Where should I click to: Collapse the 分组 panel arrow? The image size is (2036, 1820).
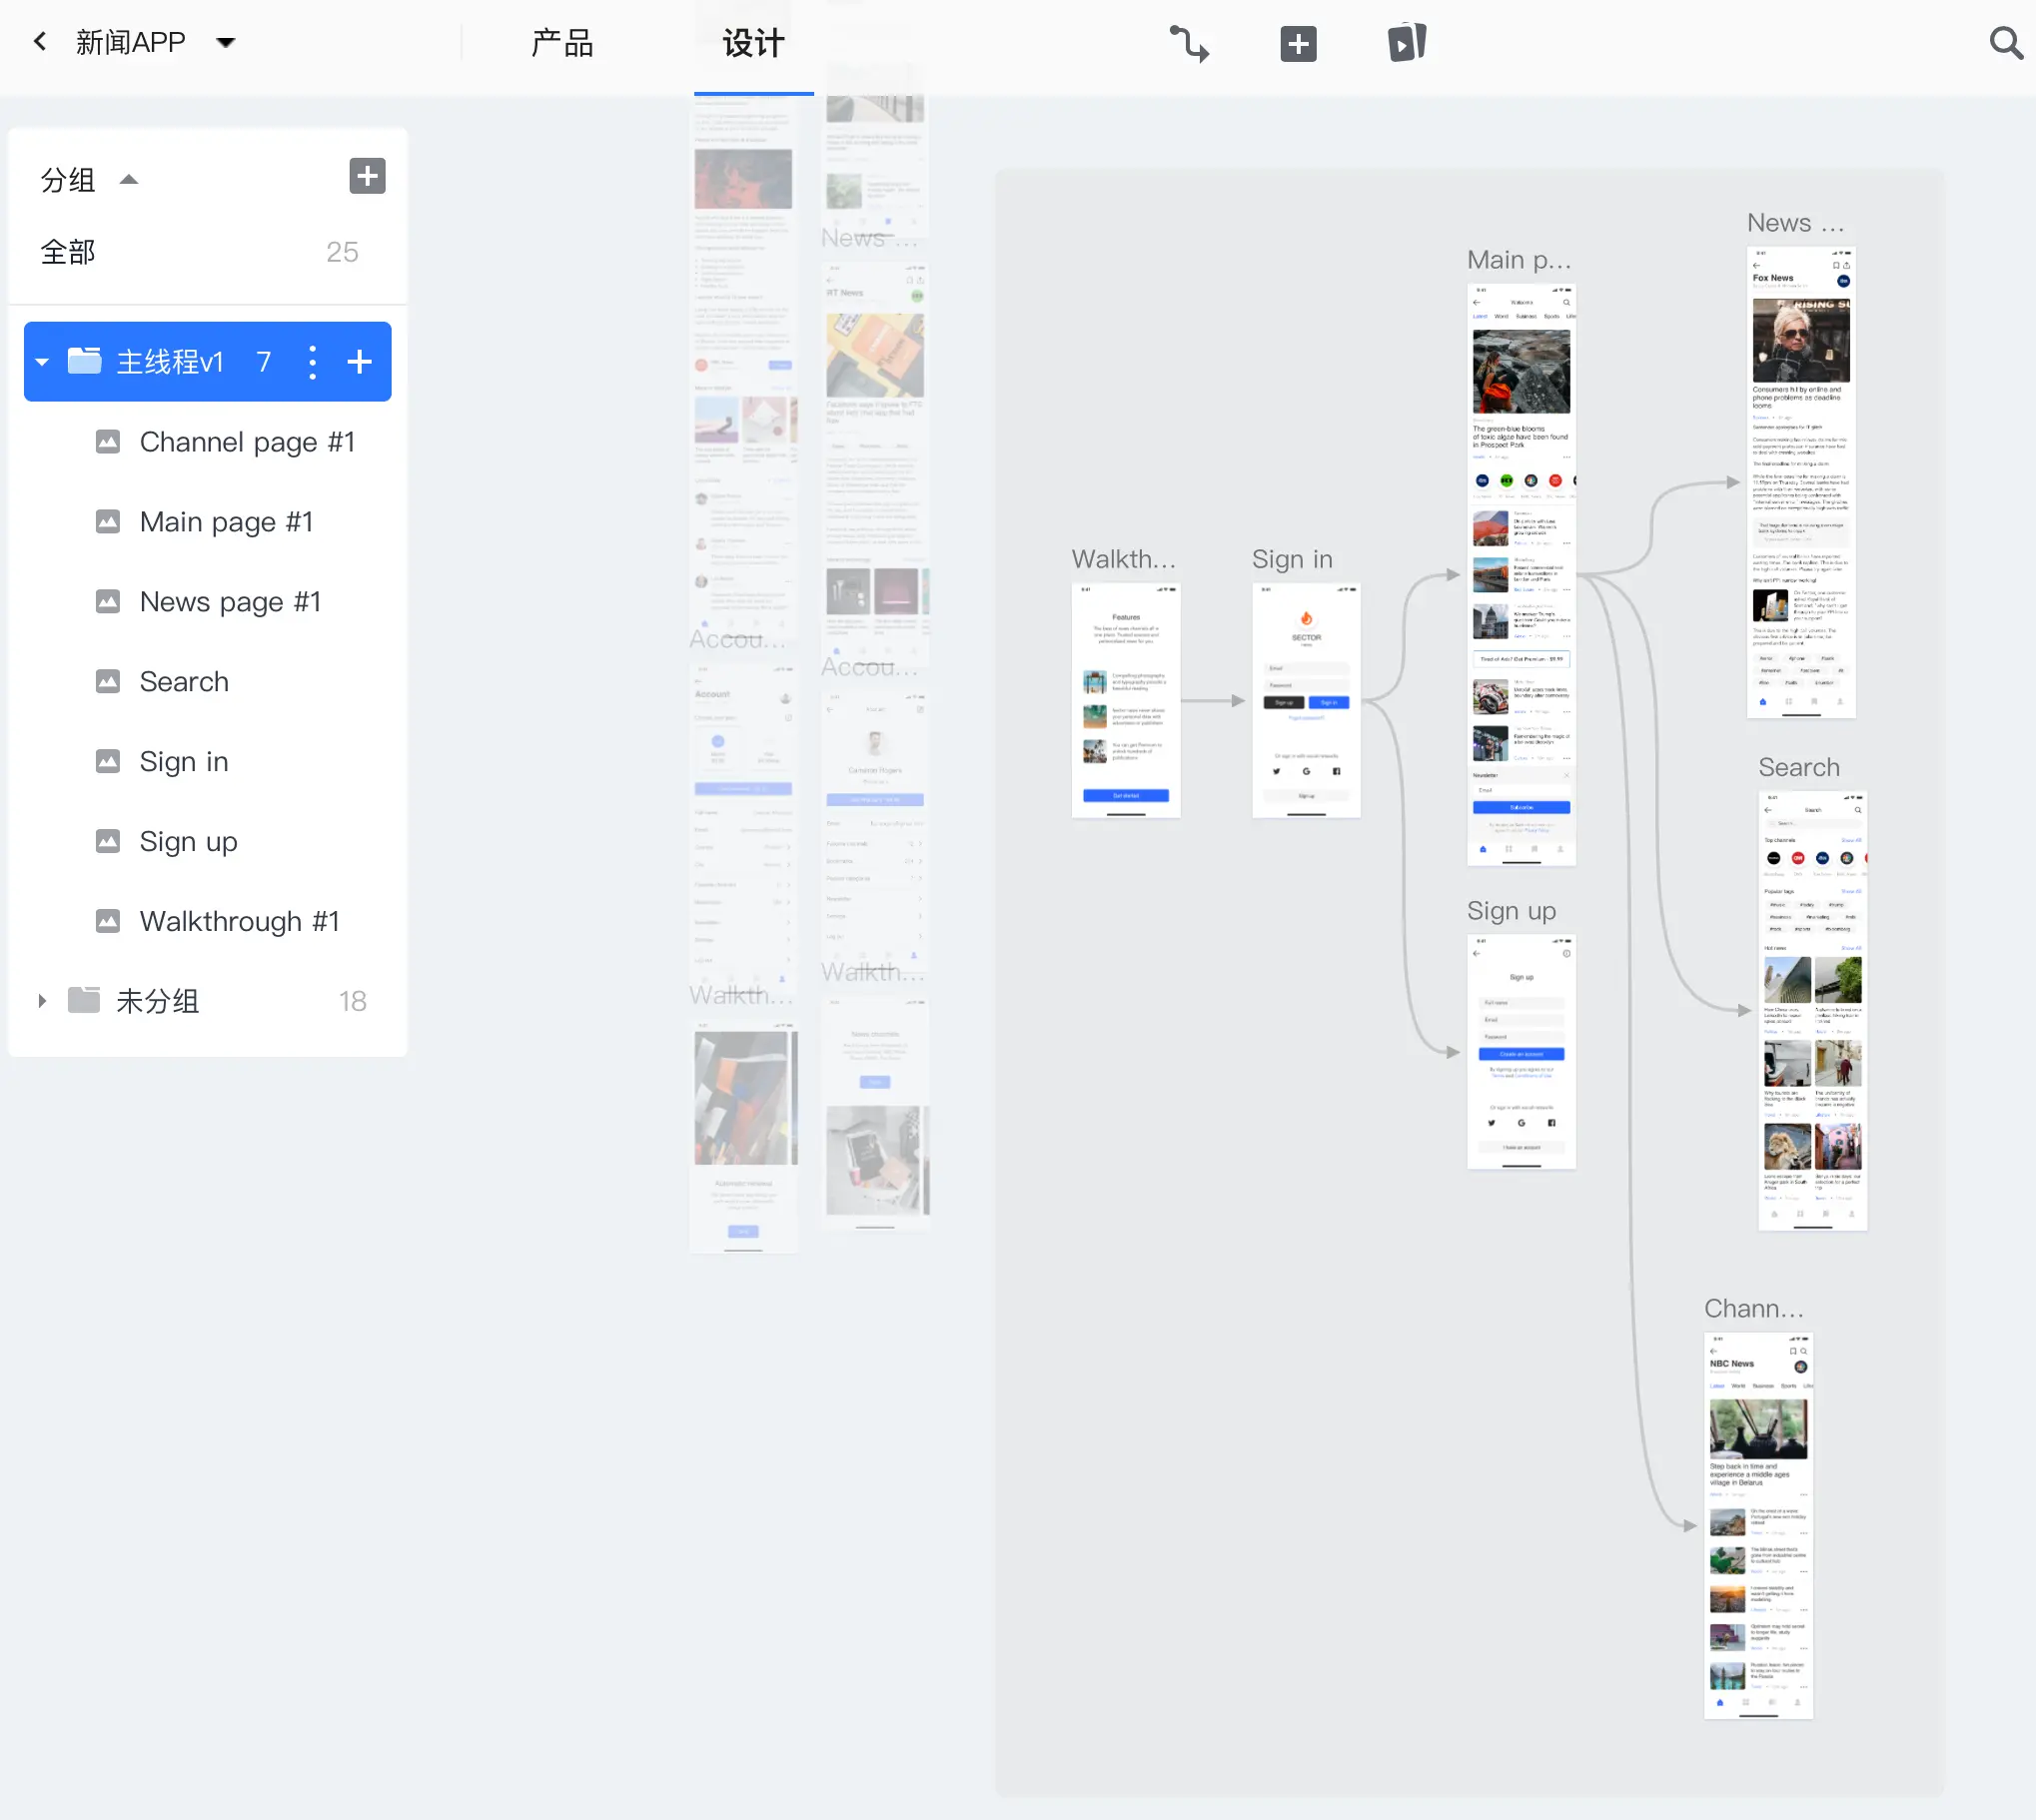coord(129,180)
